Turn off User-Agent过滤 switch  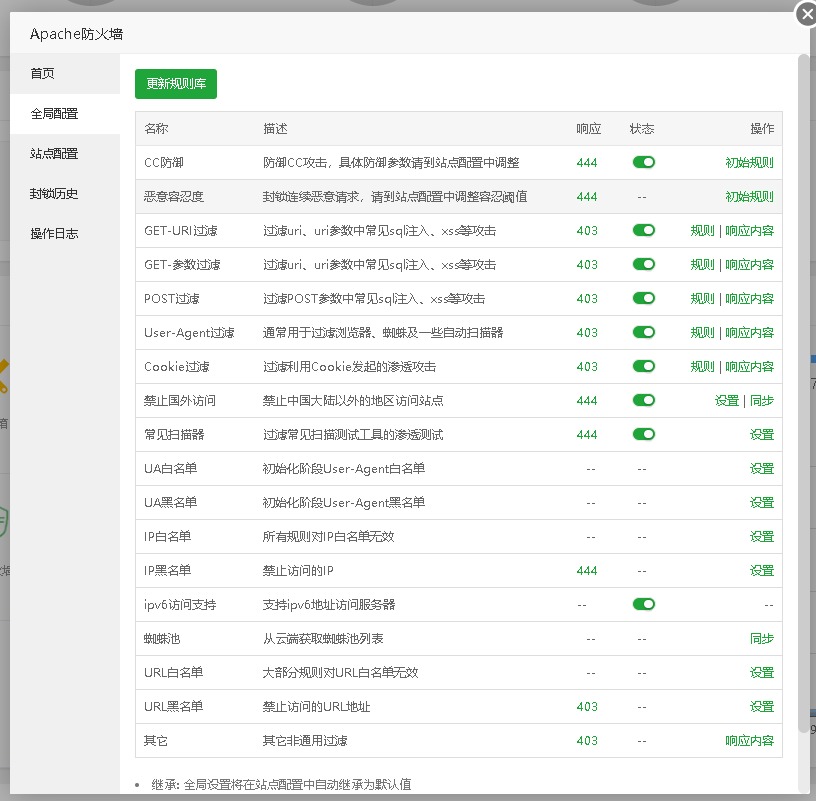(644, 332)
